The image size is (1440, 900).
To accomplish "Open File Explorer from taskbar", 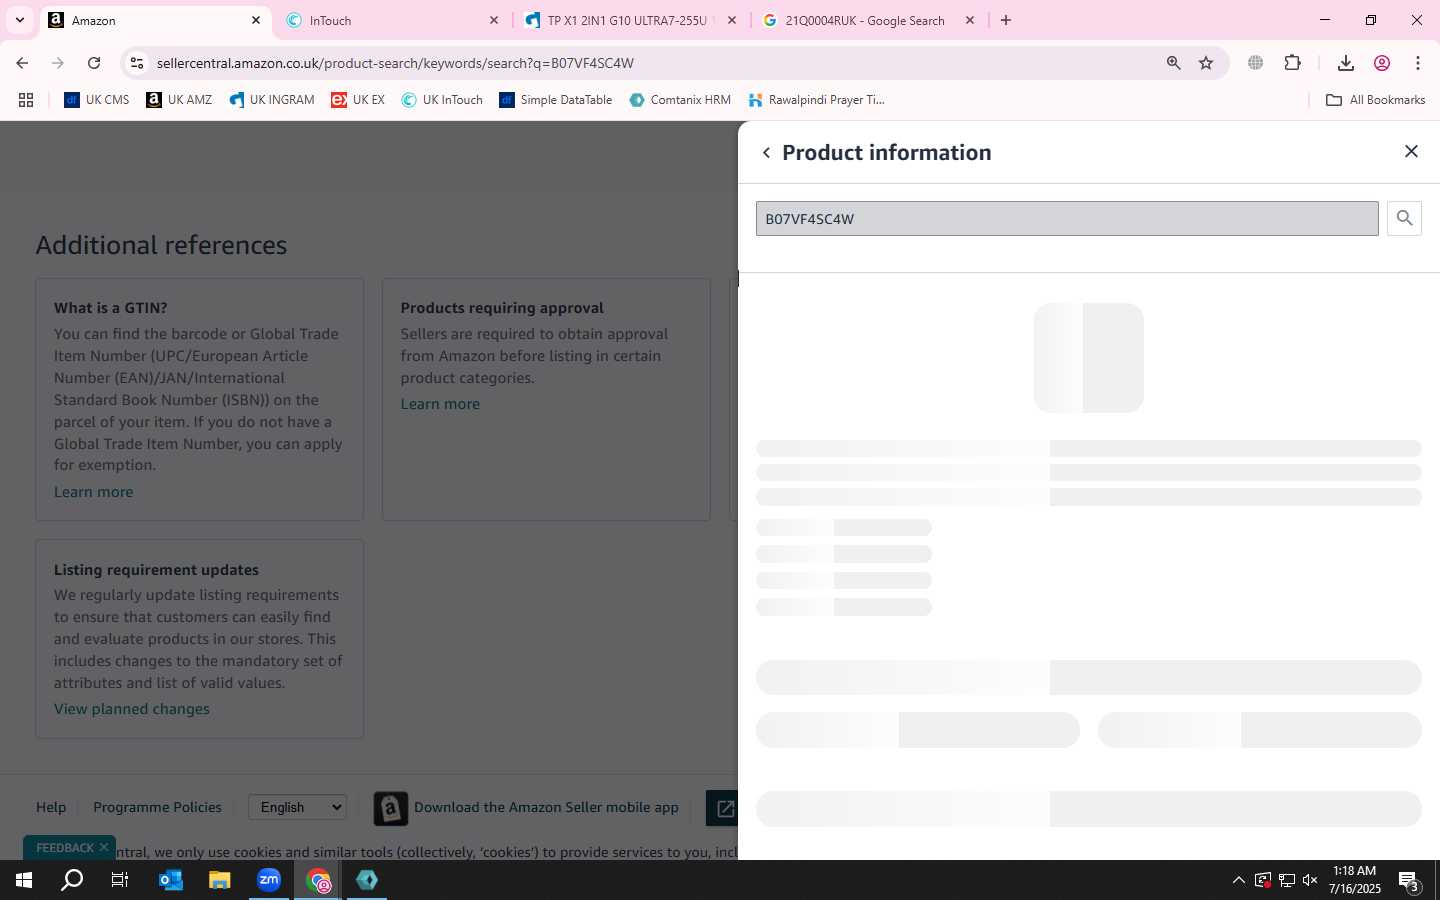I will [219, 880].
